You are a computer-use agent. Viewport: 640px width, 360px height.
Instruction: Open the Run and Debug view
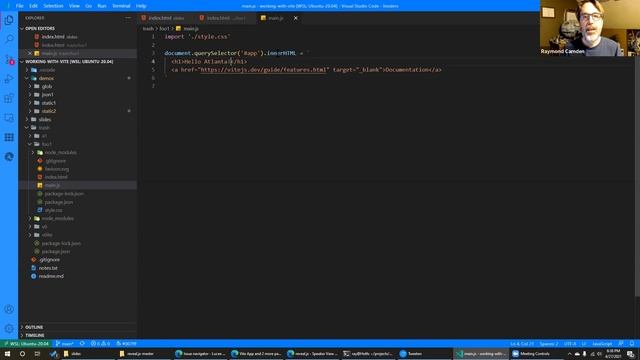(x=9, y=79)
